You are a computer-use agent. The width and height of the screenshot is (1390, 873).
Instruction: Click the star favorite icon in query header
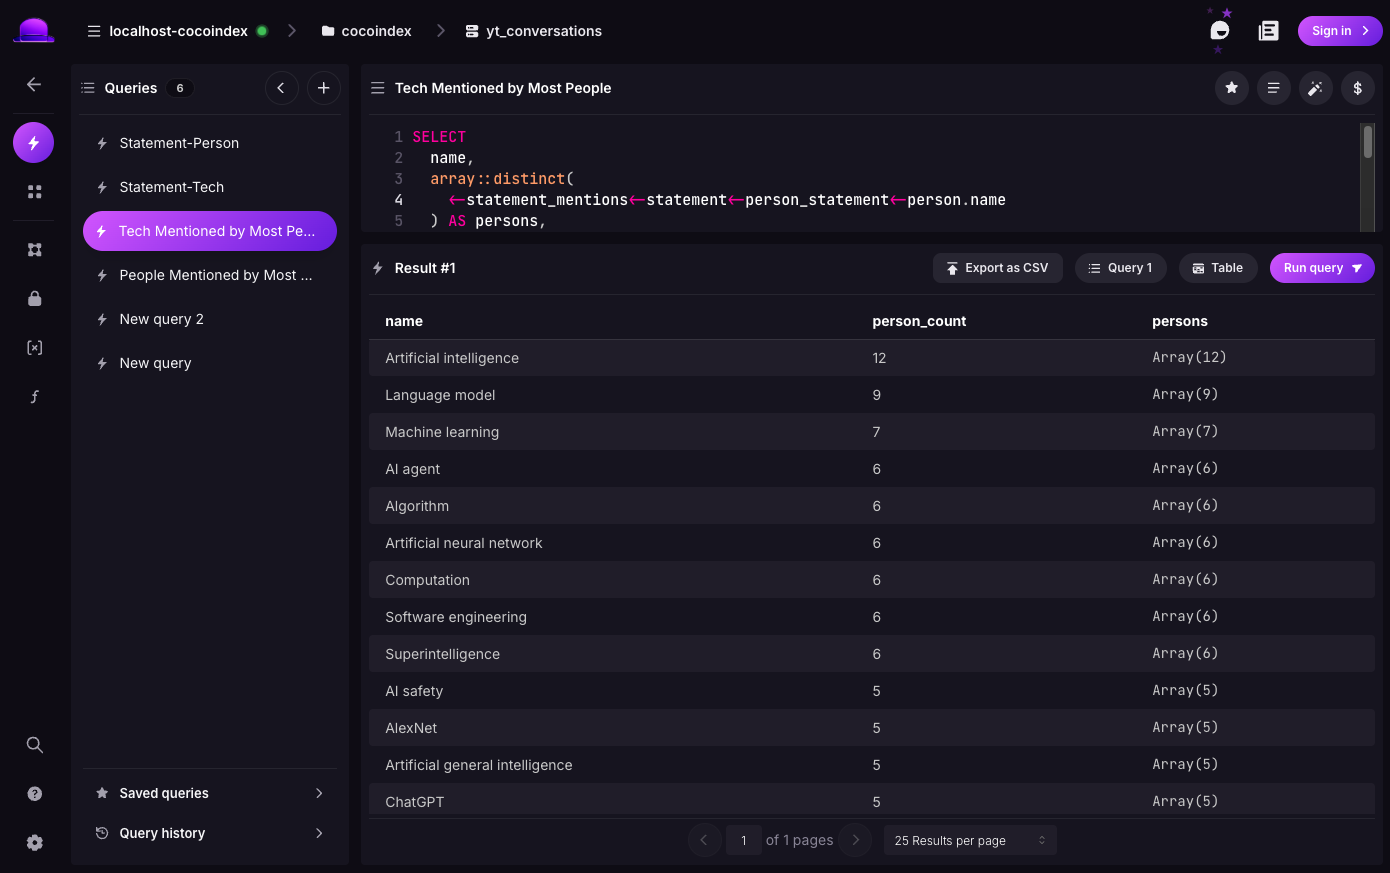1231,88
